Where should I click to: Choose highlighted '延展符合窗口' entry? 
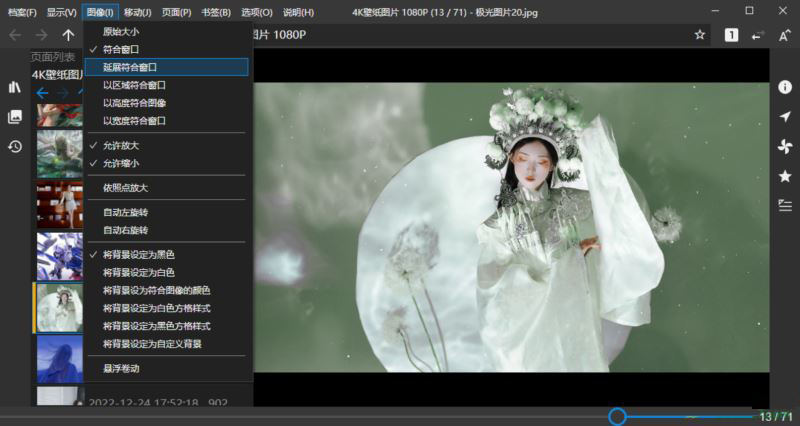(x=166, y=67)
